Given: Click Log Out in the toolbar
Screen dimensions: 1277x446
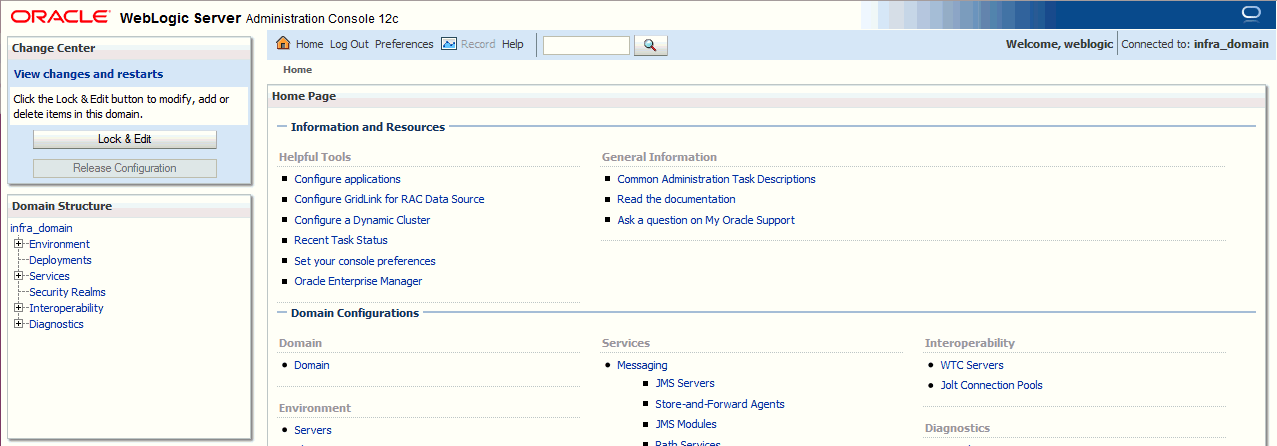Looking at the screenshot, I should tap(349, 44).
